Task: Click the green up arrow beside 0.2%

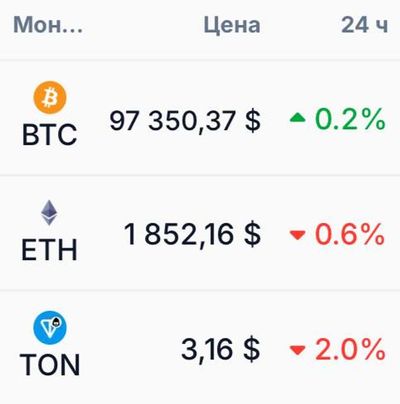Action: [x=298, y=117]
